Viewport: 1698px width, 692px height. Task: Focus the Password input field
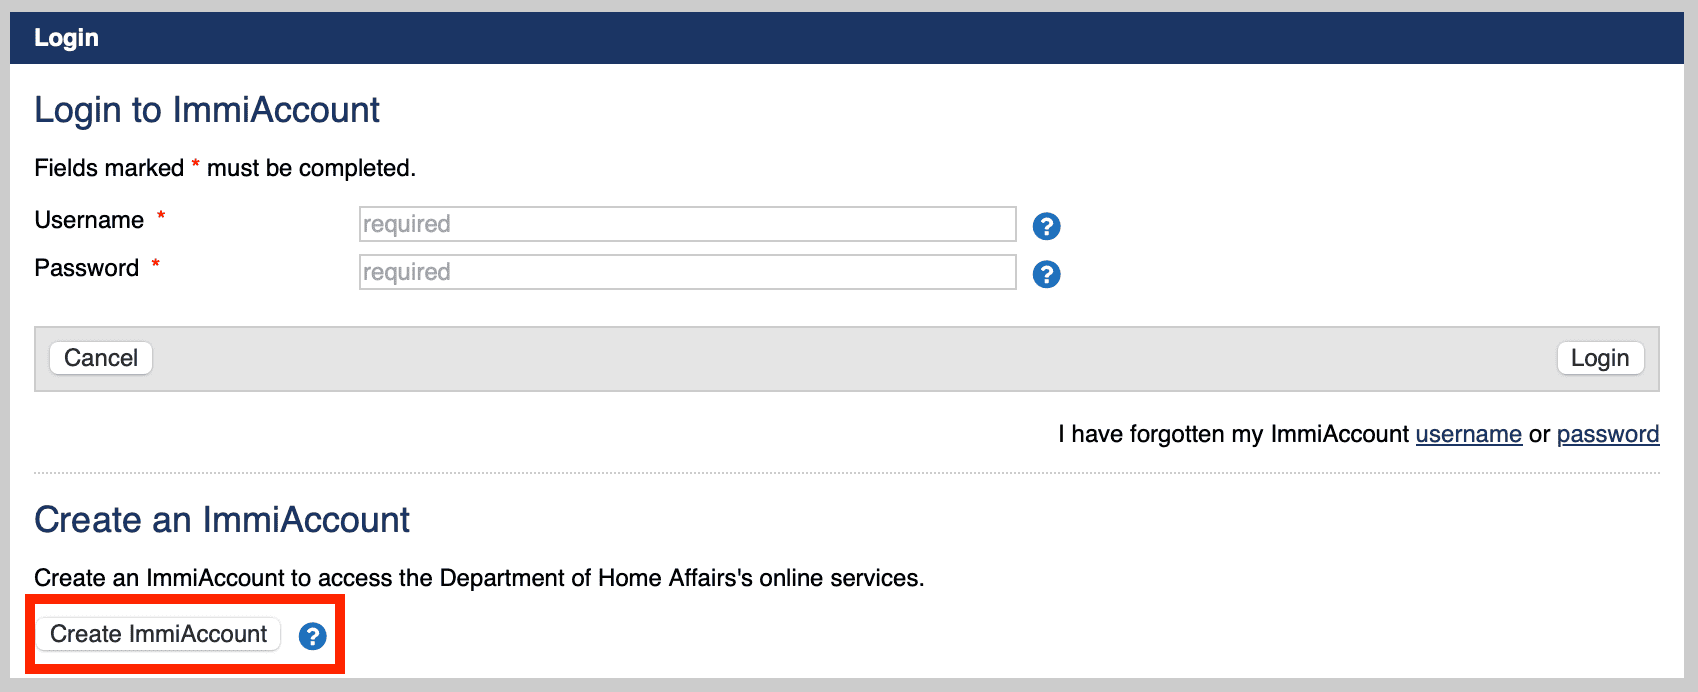tap(687, 272)
